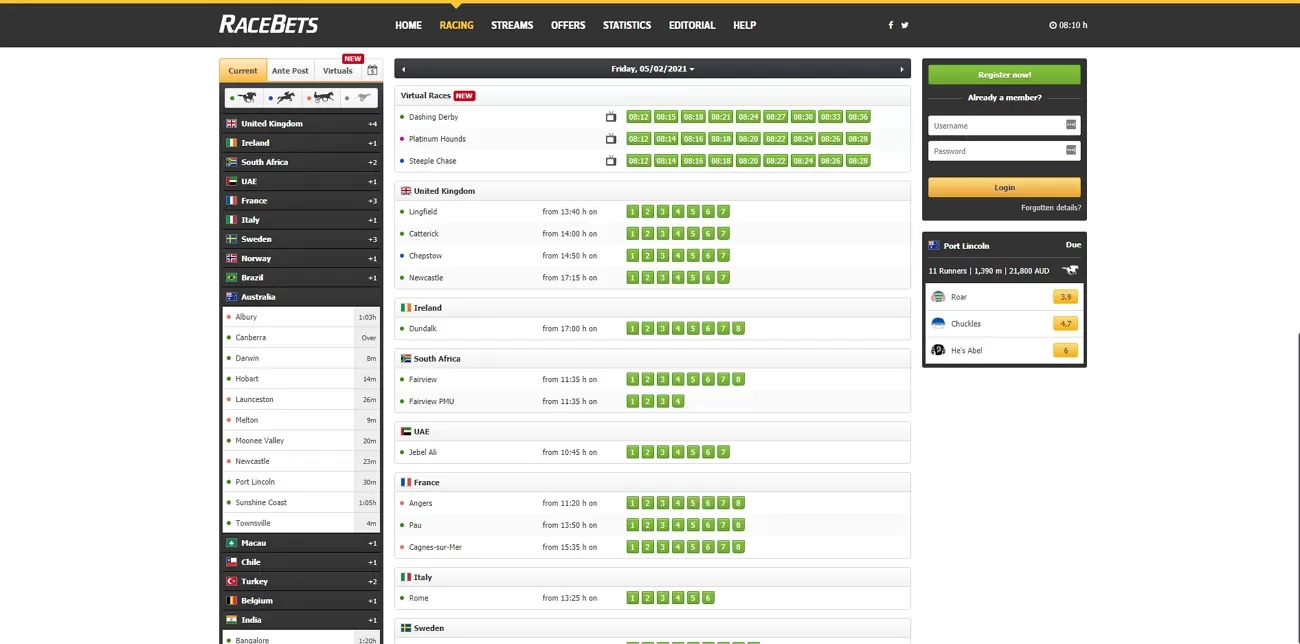Select race 8 at Dundalk
The width and height of the screenshot is (1300, 644).
[x=738, y=329]
